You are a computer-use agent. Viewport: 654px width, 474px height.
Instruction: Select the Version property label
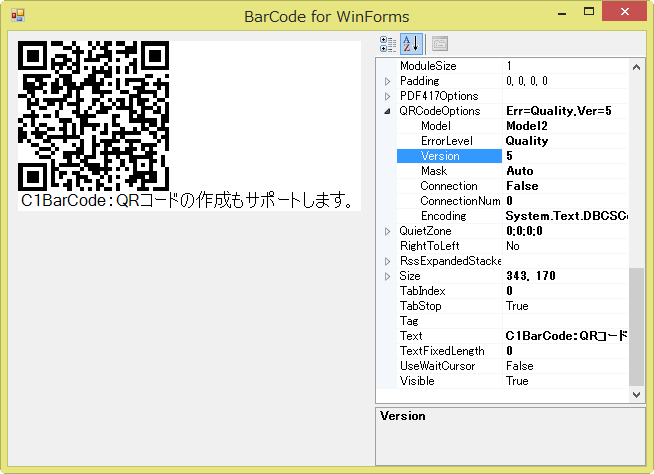(x=449, y=156)
